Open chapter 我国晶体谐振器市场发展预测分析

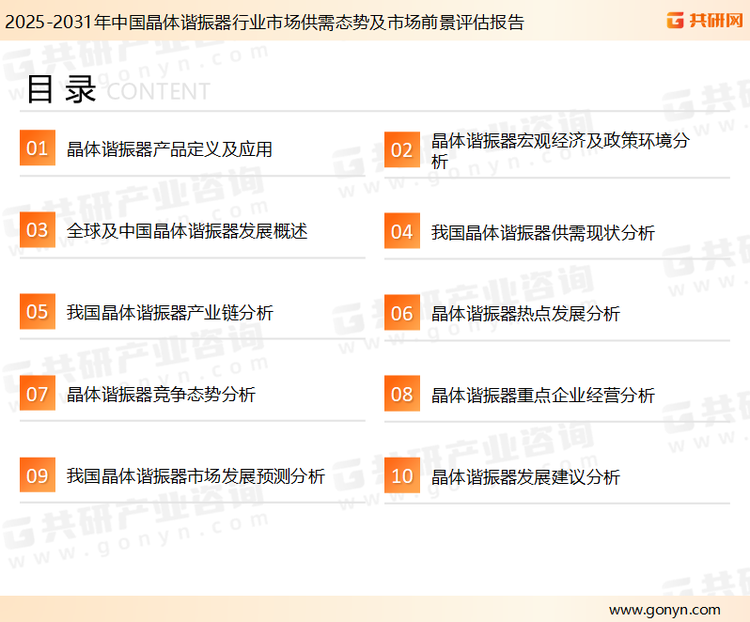coord(196,476)
